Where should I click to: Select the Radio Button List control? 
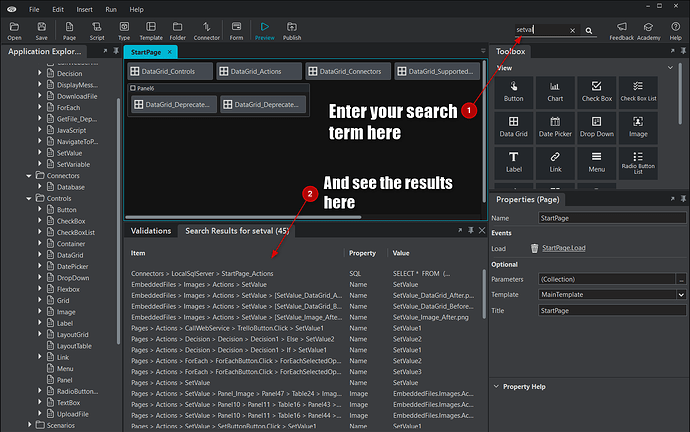coord(638,163)
